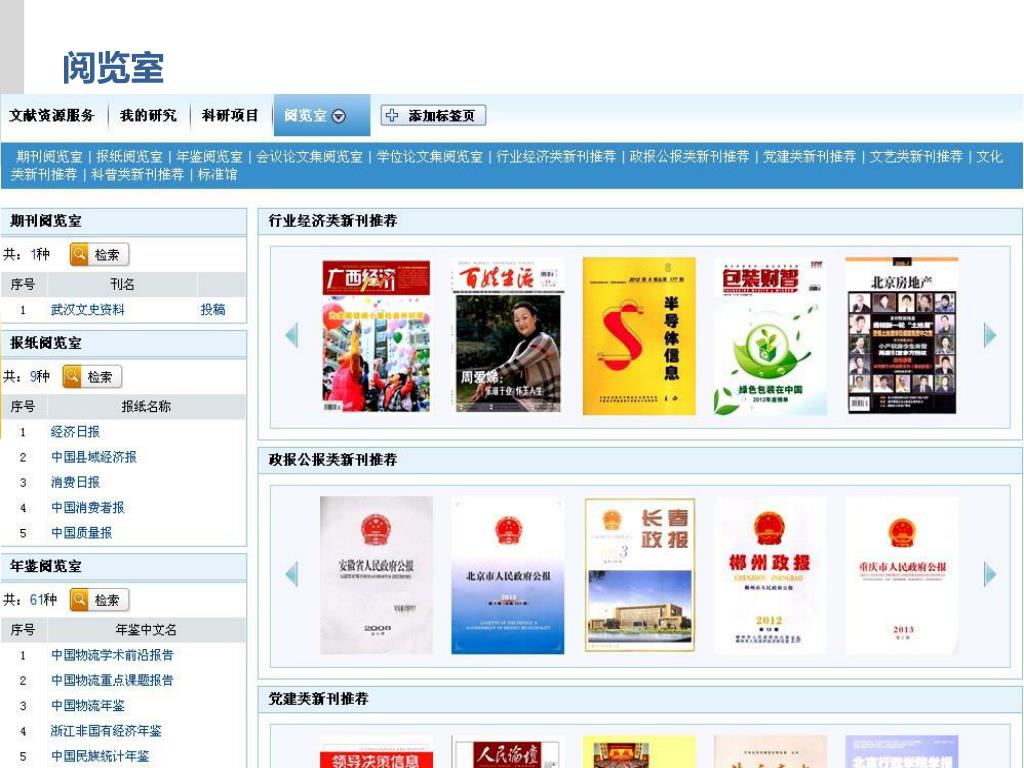Click 年鉴中文名 column header

[x=146, y=630]
